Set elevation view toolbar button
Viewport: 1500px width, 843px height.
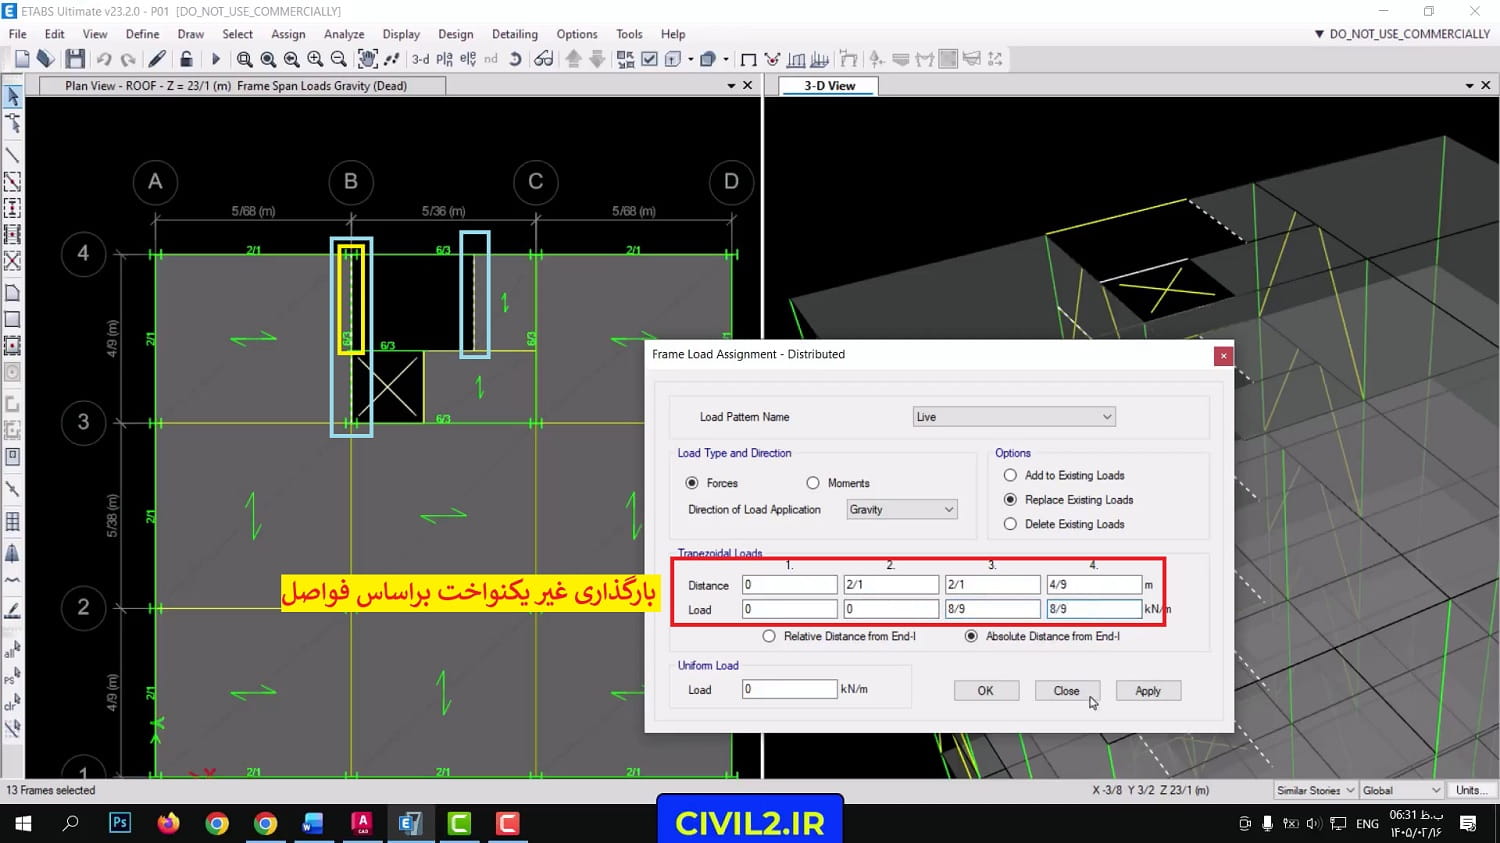[468, 59]
